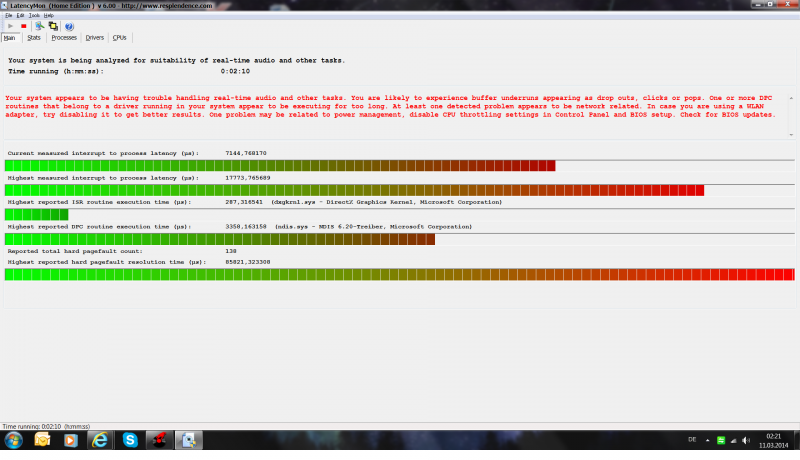
Task: Click the dxgkrnl.sys DirectX Graphics Kernel text
Action: 386,202
